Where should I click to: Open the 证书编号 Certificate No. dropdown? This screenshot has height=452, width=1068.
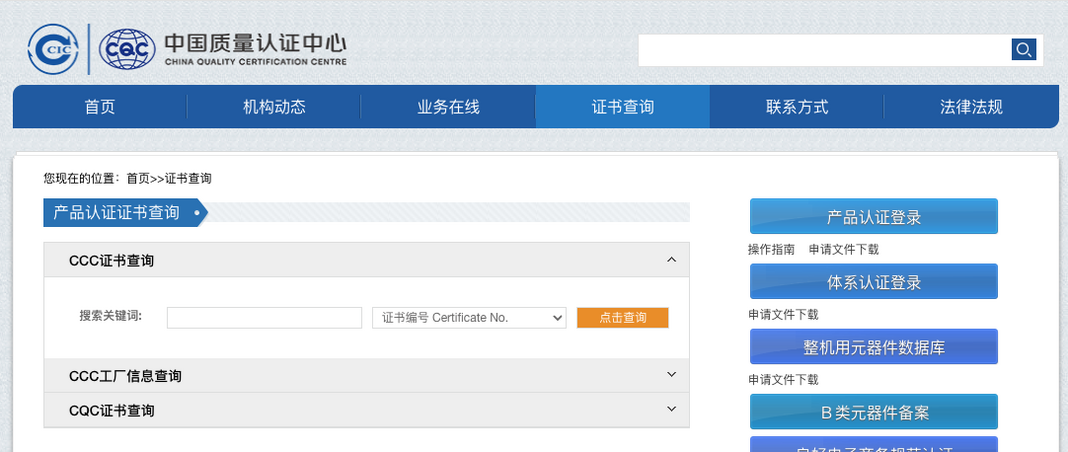click(469, 318)
